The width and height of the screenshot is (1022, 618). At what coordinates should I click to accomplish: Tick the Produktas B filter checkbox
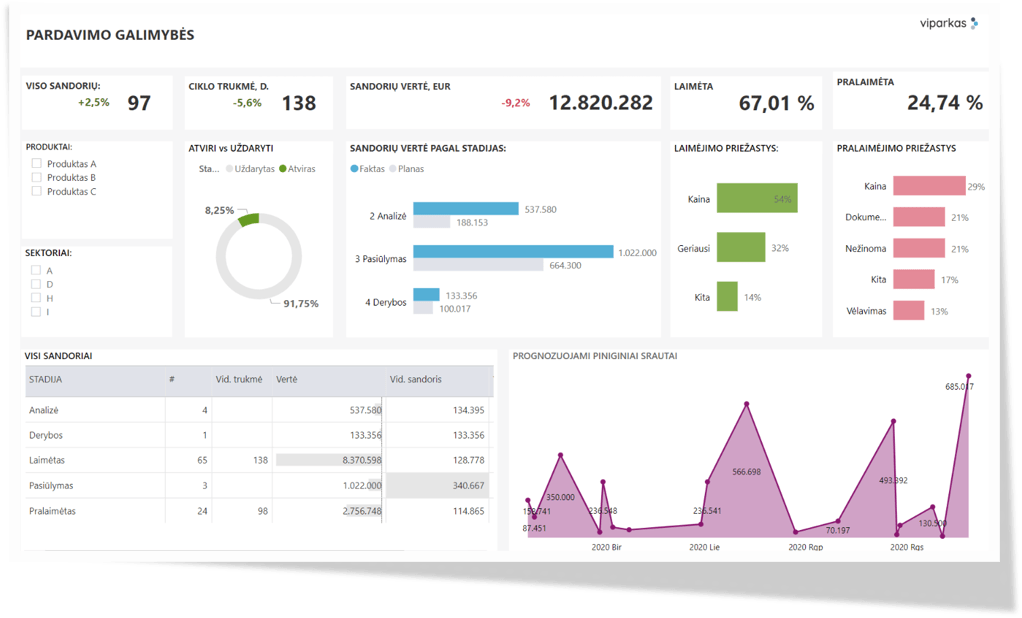click(37, 178)
